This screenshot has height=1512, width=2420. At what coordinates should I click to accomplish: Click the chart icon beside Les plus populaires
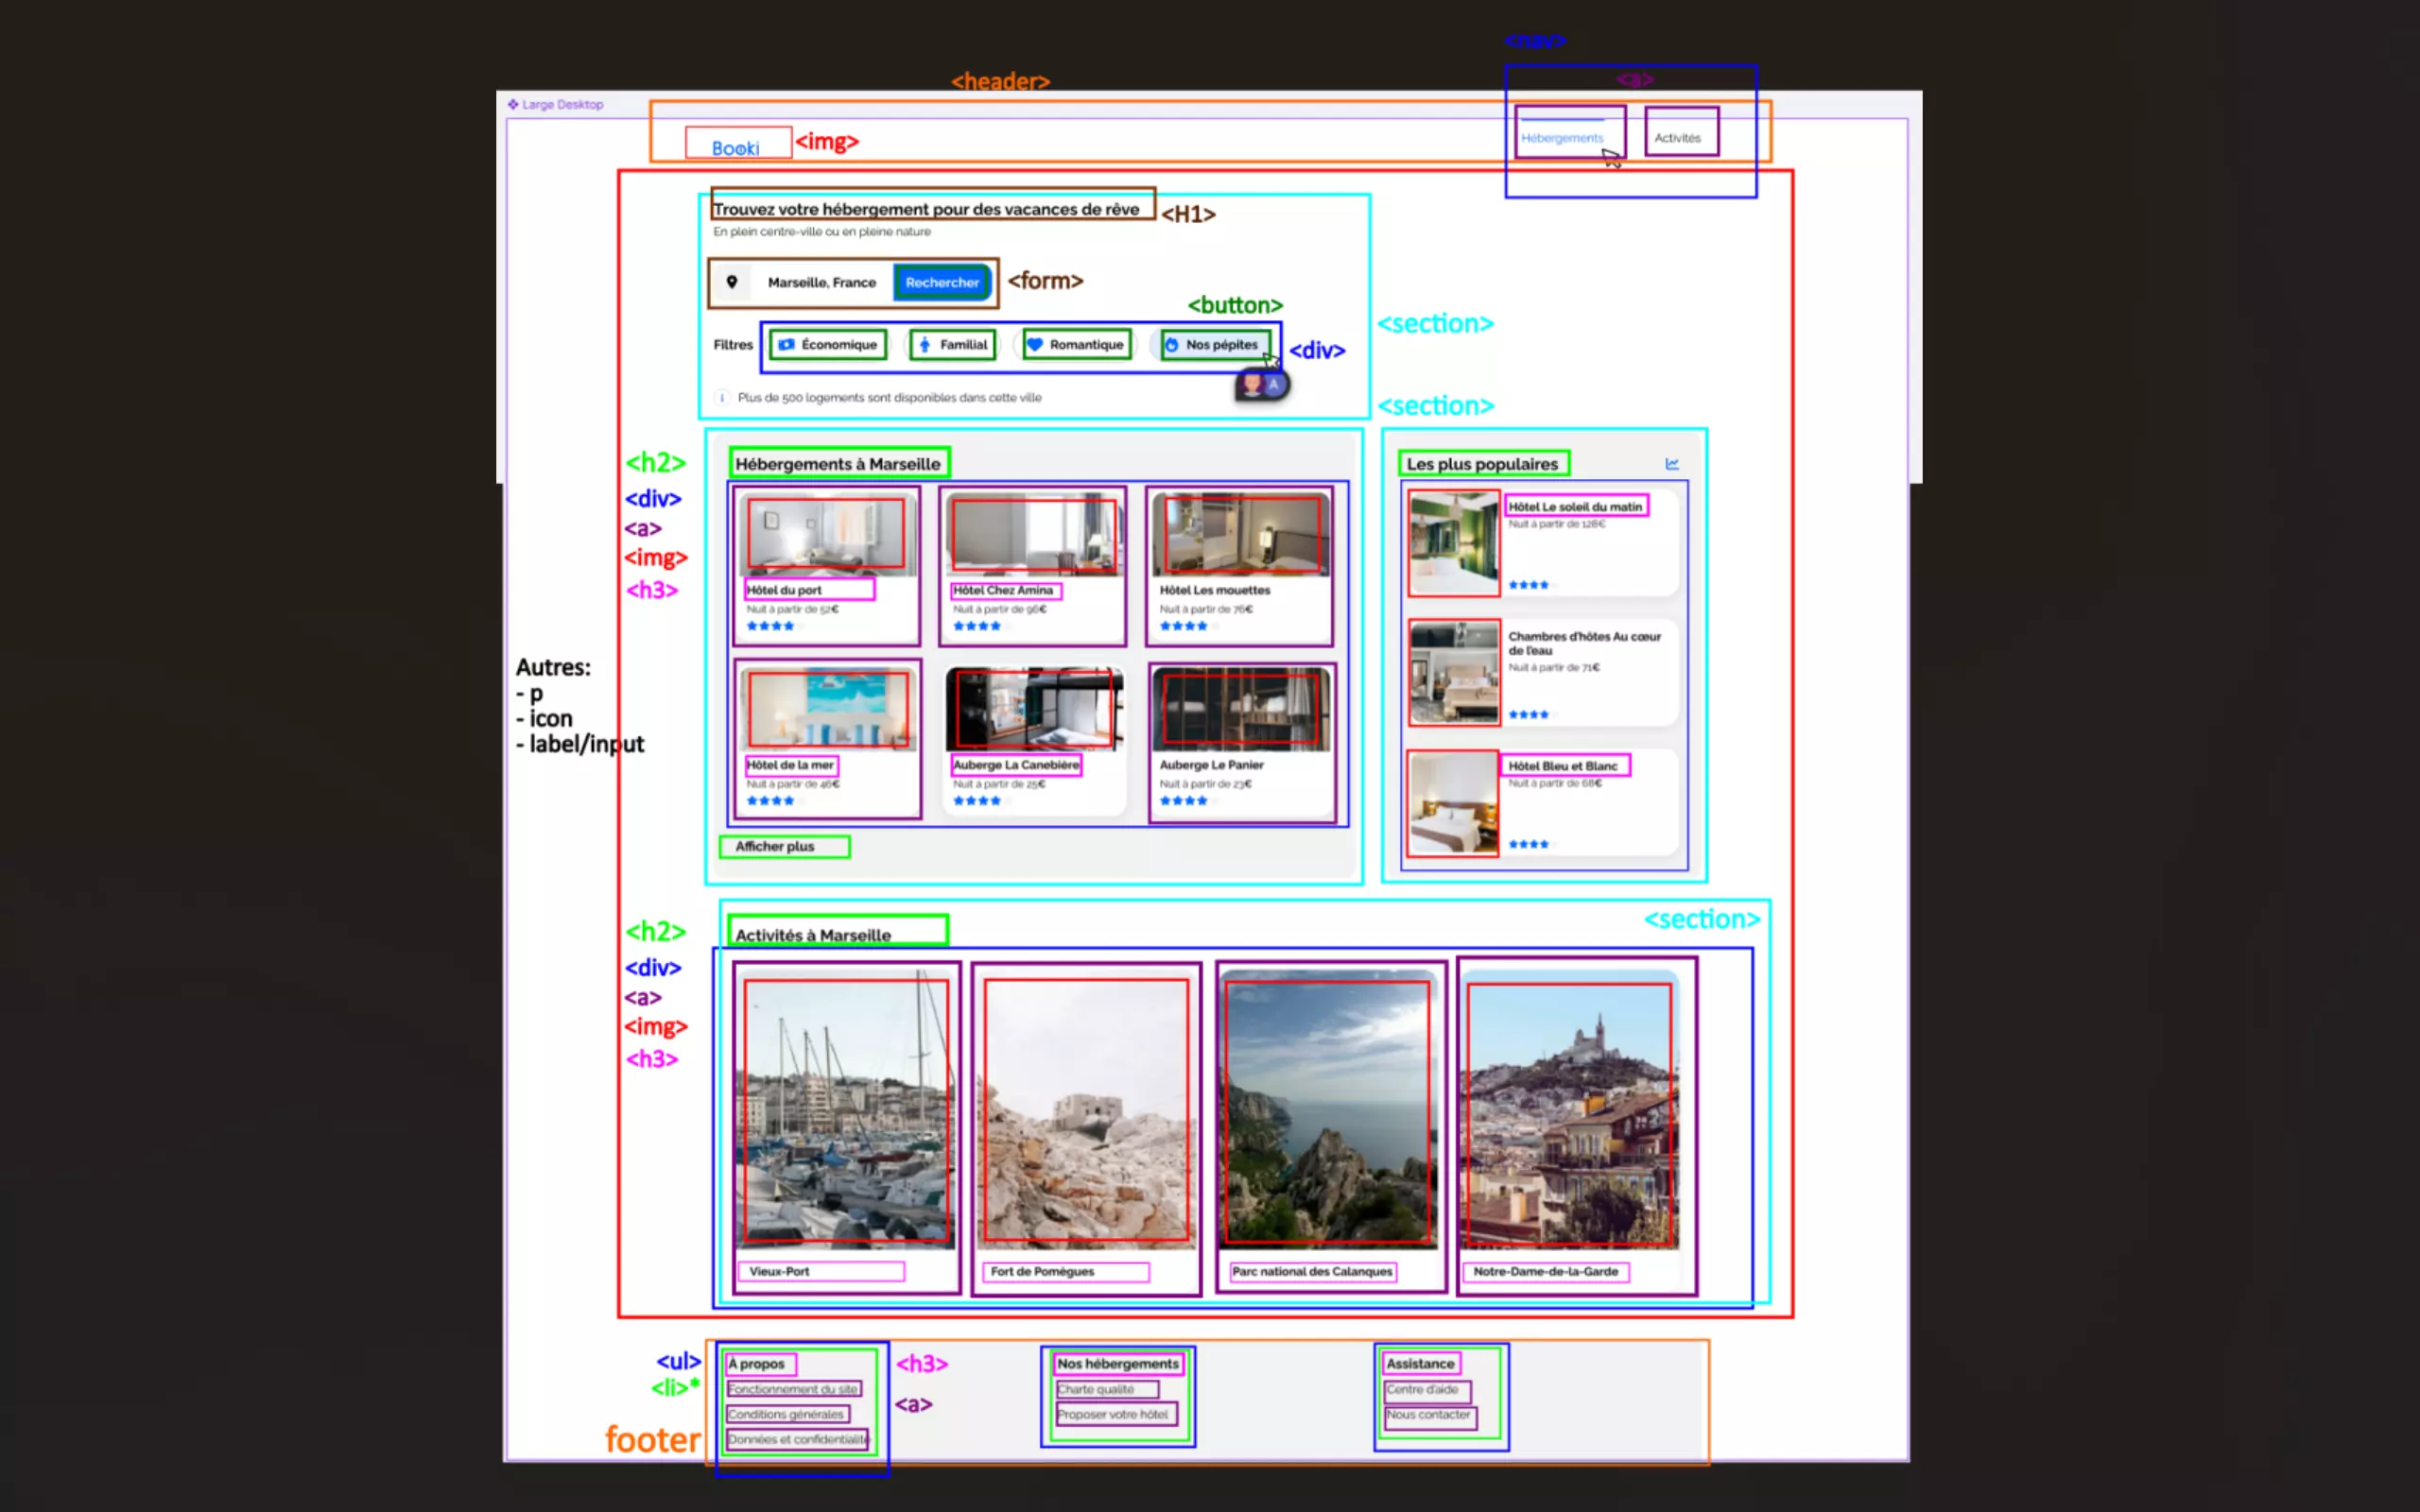[1672, 464]
